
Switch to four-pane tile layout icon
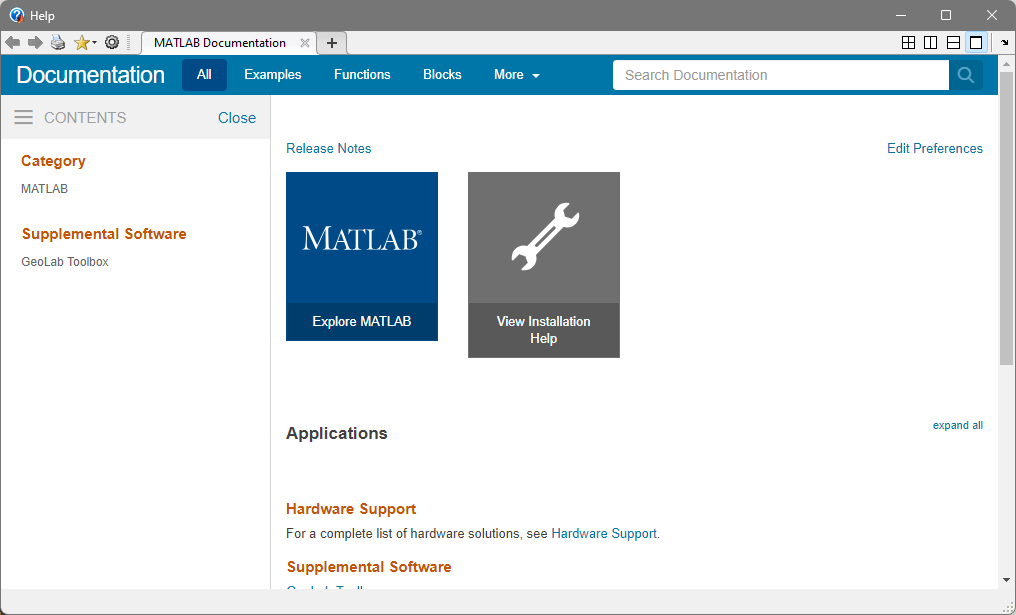[908, 43]
